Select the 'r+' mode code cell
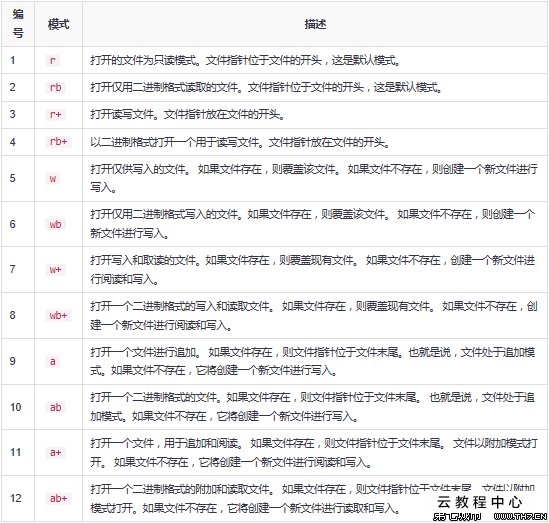This screenshot has width=549, height=523. click(55, 114)
